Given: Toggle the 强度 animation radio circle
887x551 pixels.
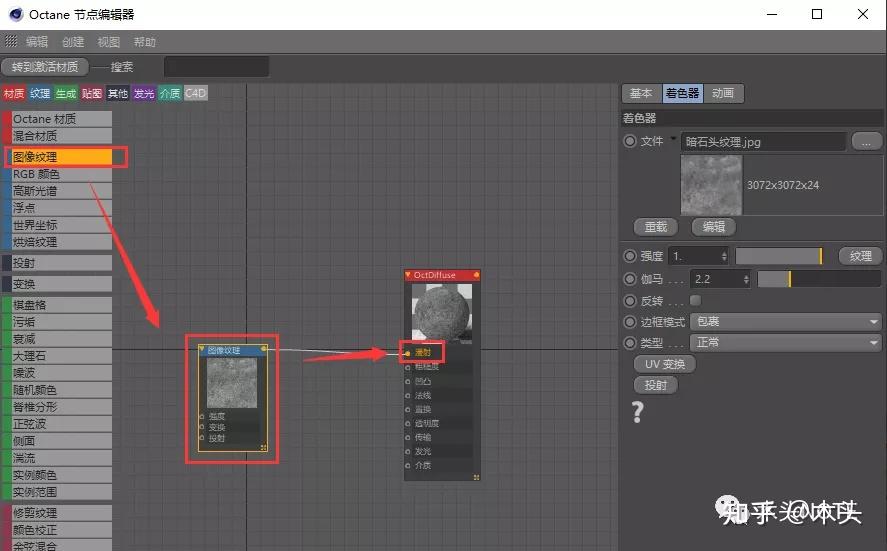Looking at the screenshot, I should [x=630, y=256].
